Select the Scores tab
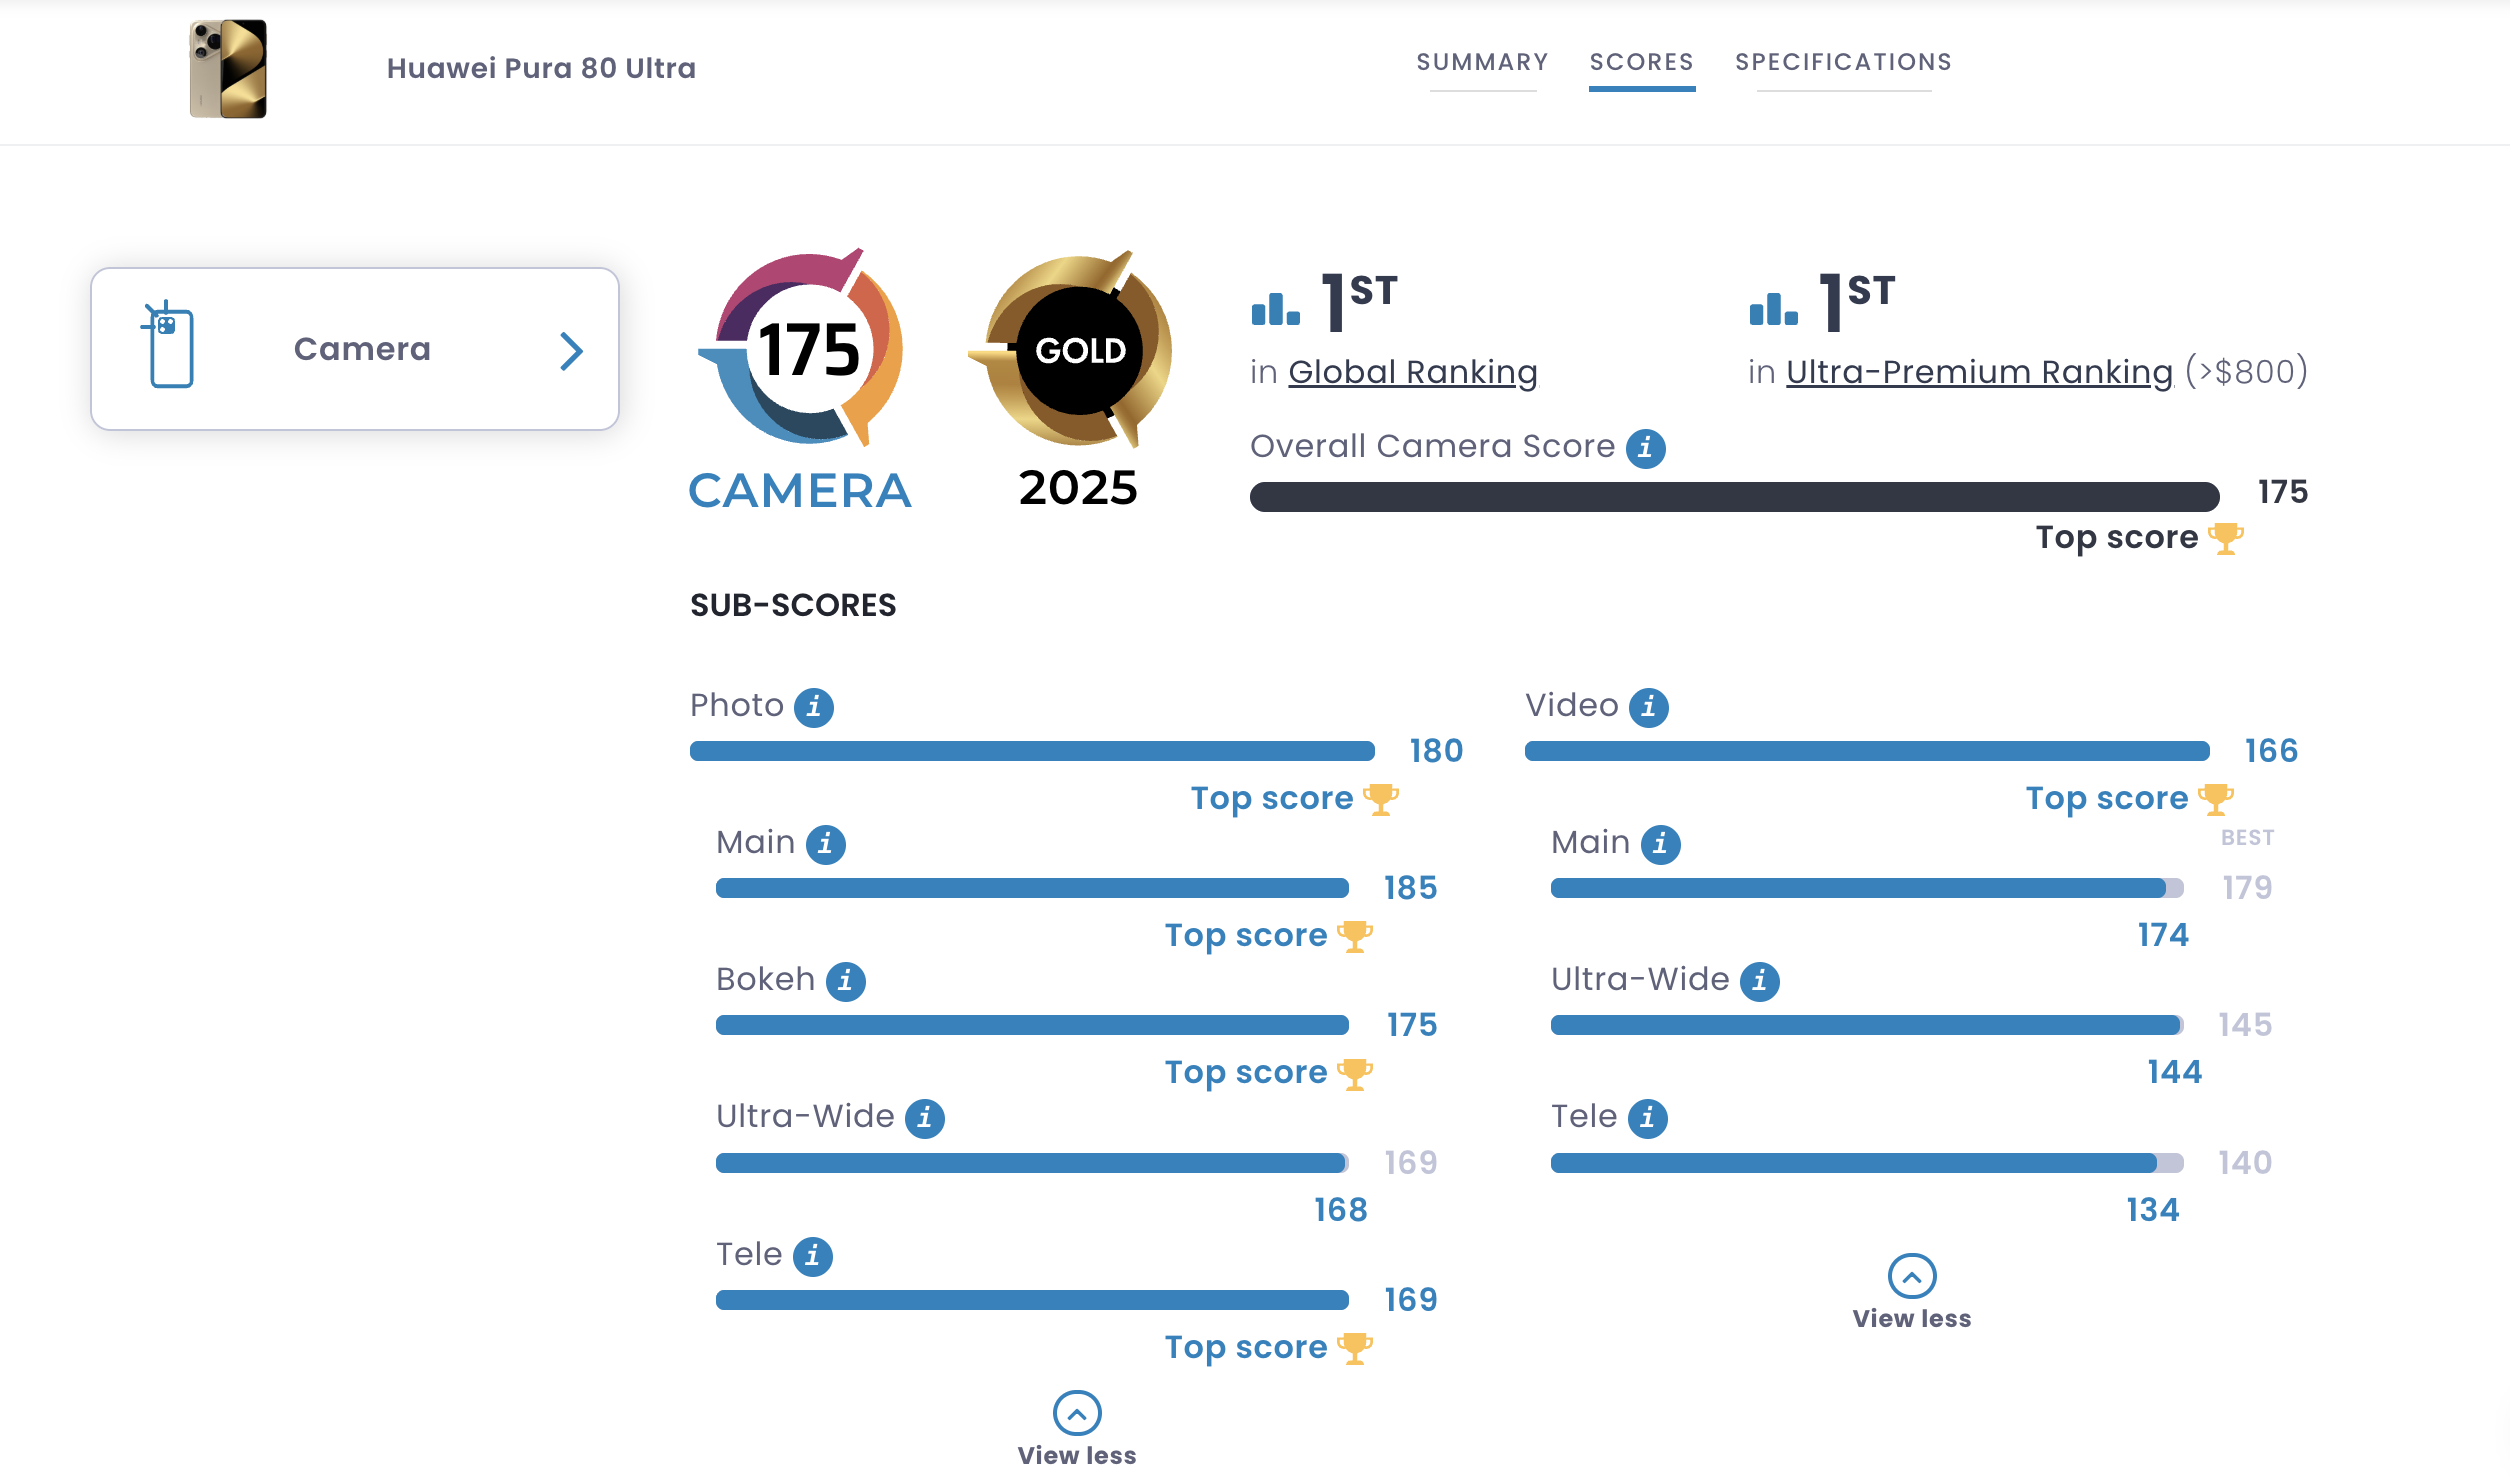 (1641, 62)
